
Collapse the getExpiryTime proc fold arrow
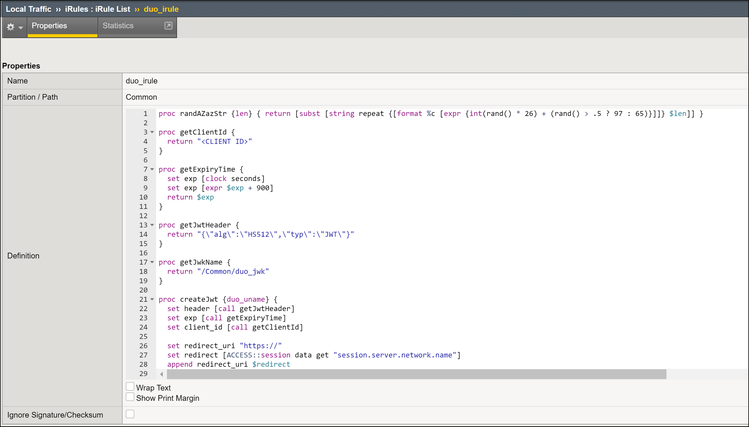152,169
